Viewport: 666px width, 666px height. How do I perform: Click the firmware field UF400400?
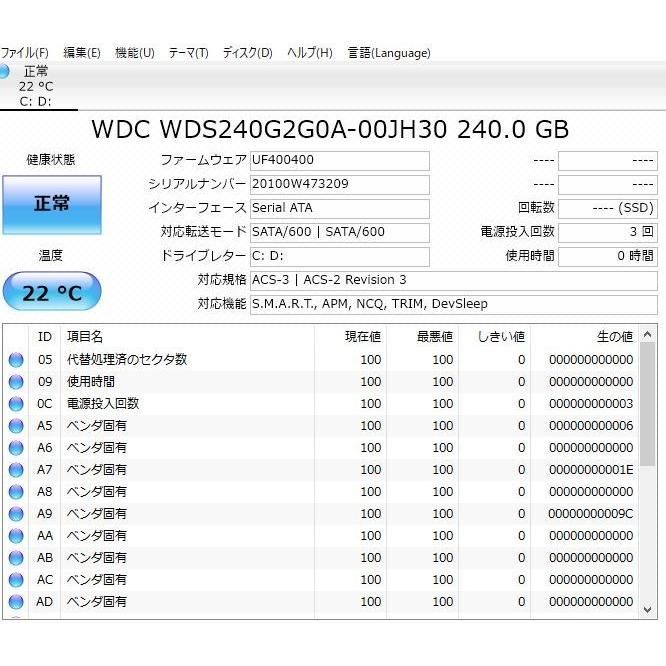point(340,161)
